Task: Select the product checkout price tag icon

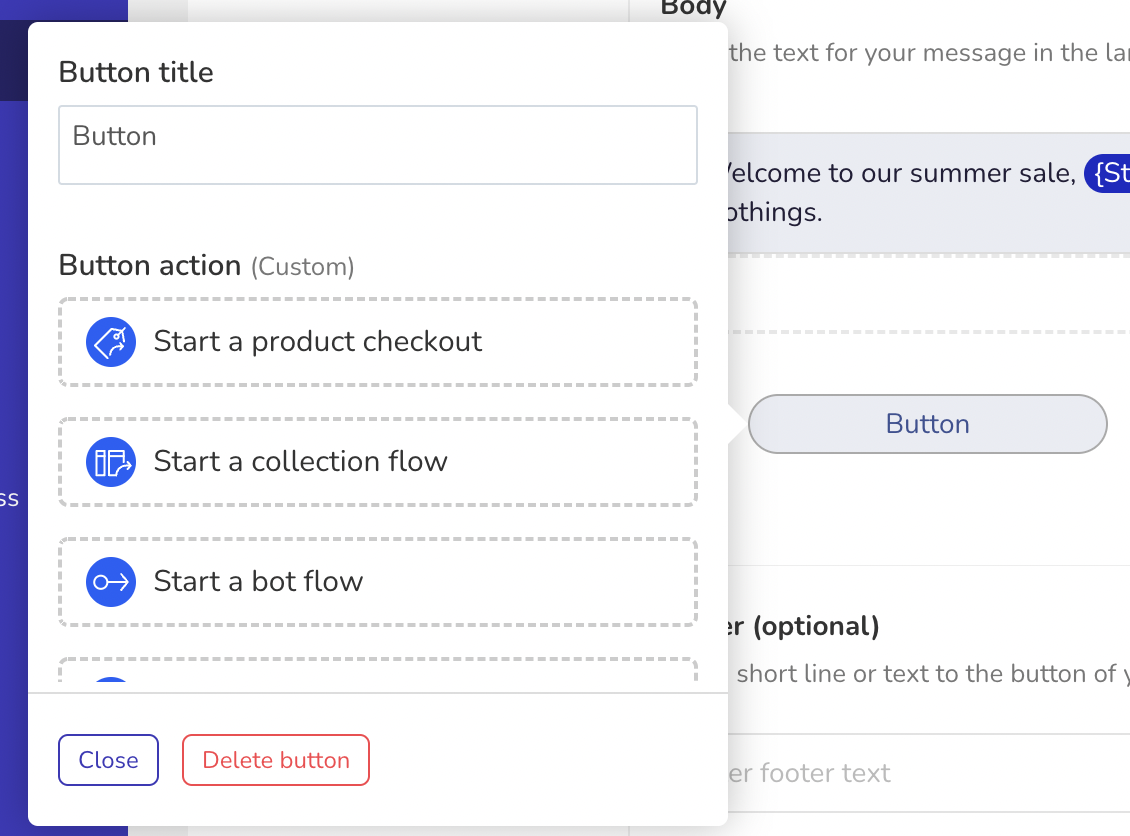Action: (x=111, y=342)
